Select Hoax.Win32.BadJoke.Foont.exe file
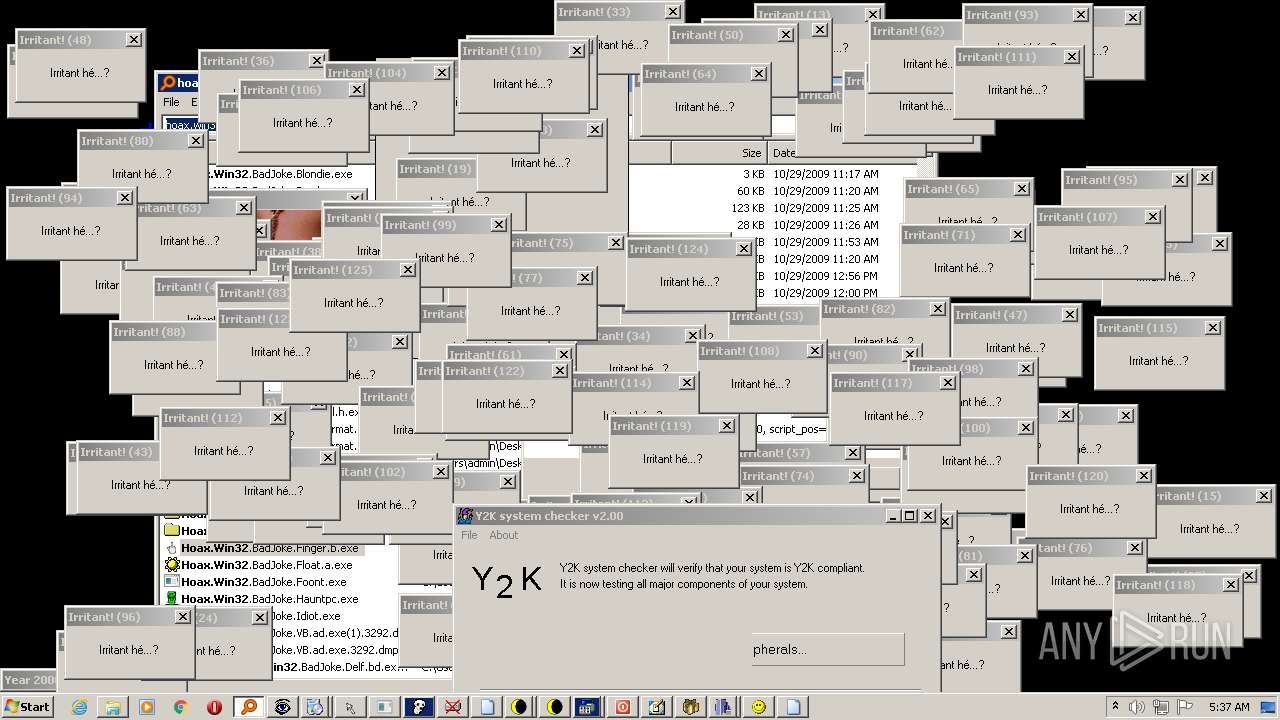 pos(263,582)
